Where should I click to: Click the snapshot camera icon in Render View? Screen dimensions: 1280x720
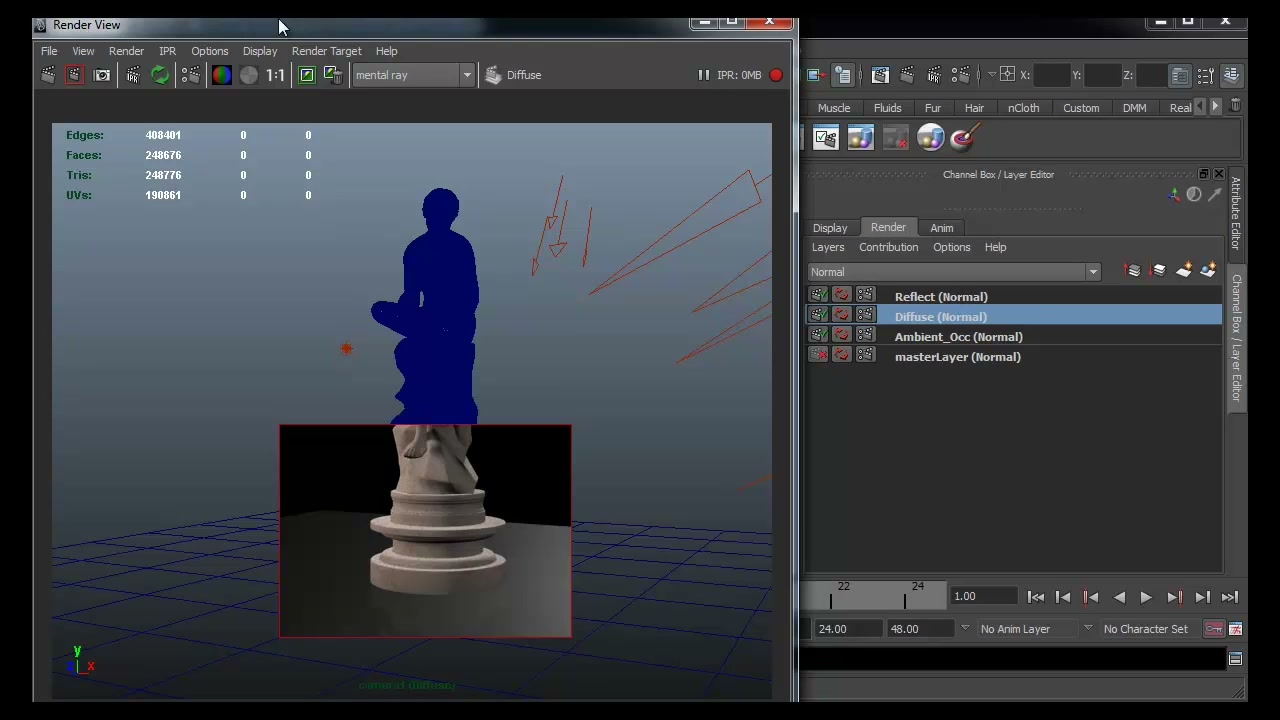[x=102, y=75]
